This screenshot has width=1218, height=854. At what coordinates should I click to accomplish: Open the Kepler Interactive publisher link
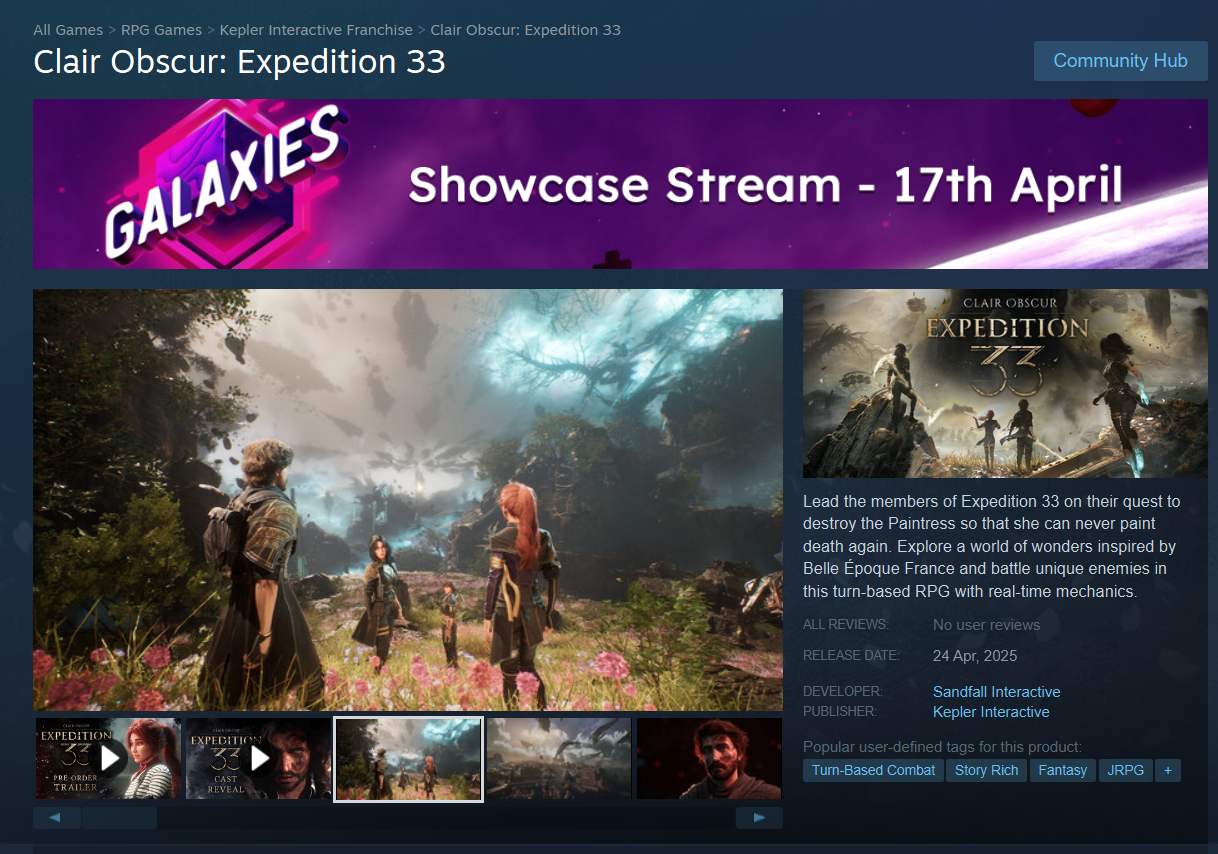pos(991,712)
